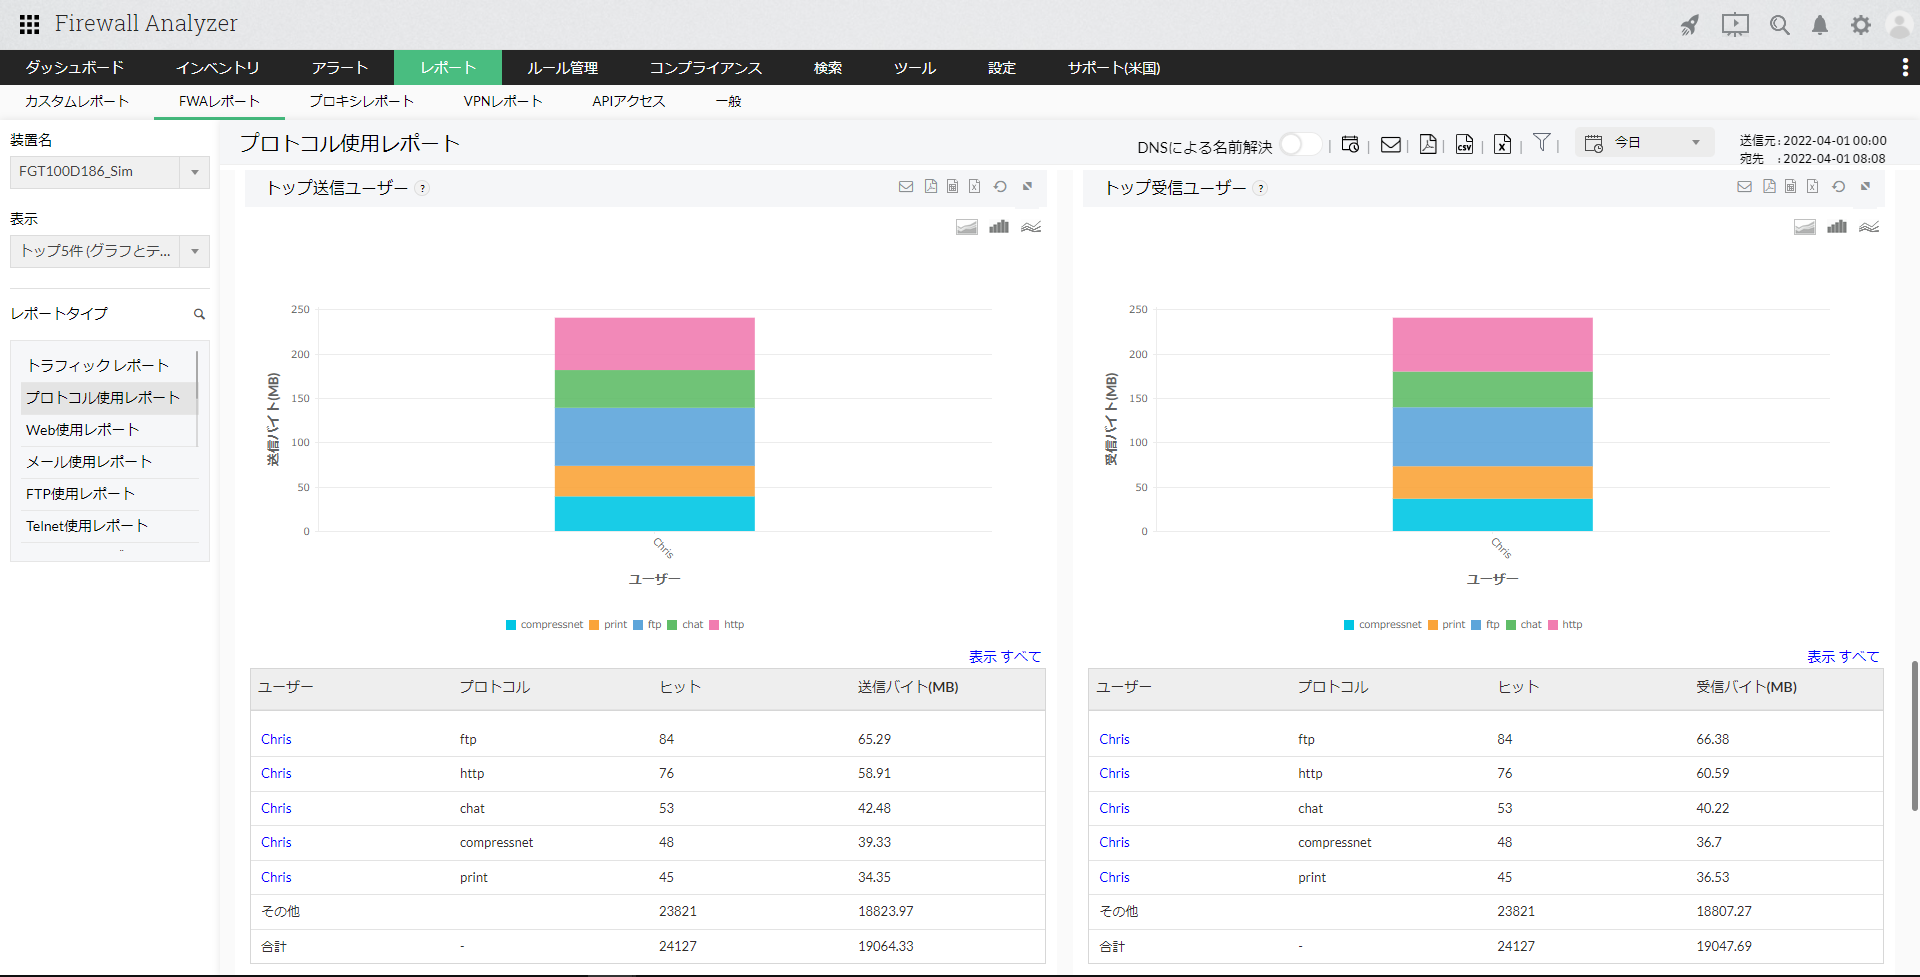The height and width of the screenshot is (977, 1920).
Task: Open the schedule report calendar icon
Action: coord(1350,145)
